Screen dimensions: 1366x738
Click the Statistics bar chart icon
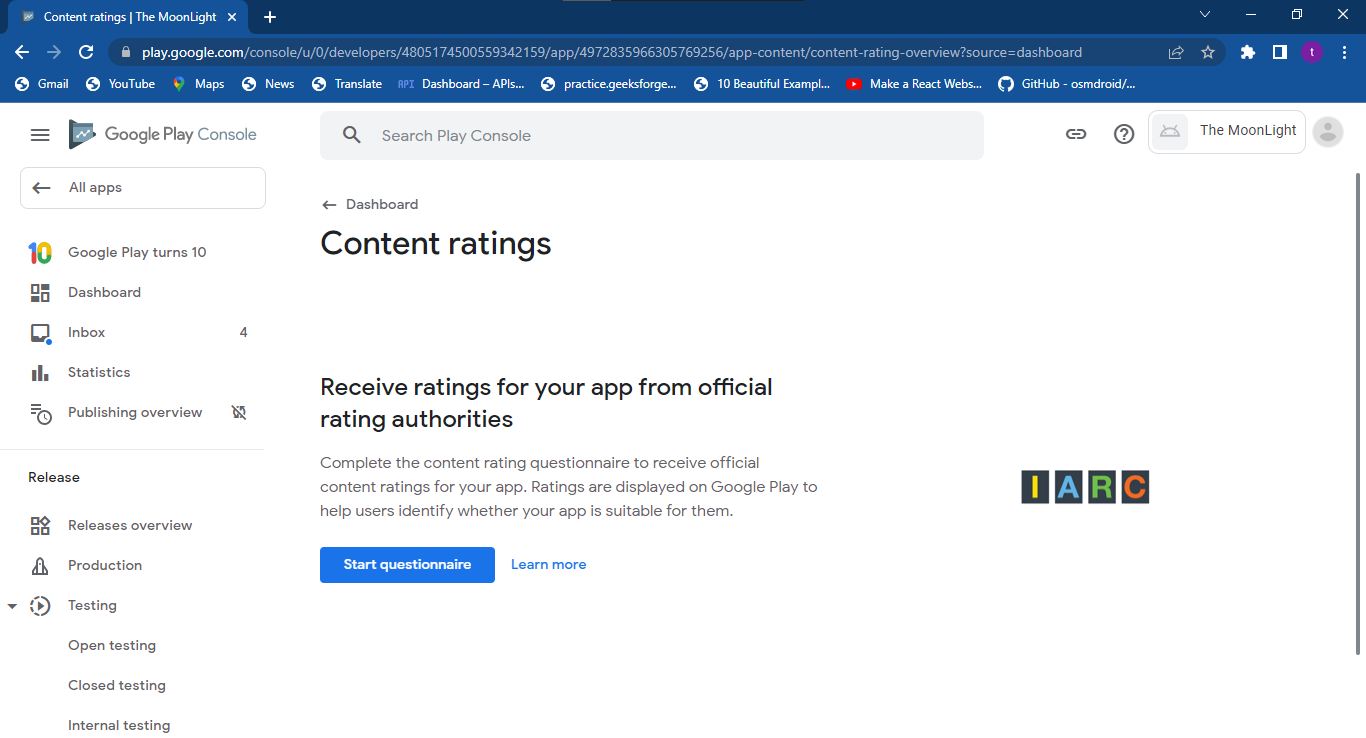(x=40, y=373)
